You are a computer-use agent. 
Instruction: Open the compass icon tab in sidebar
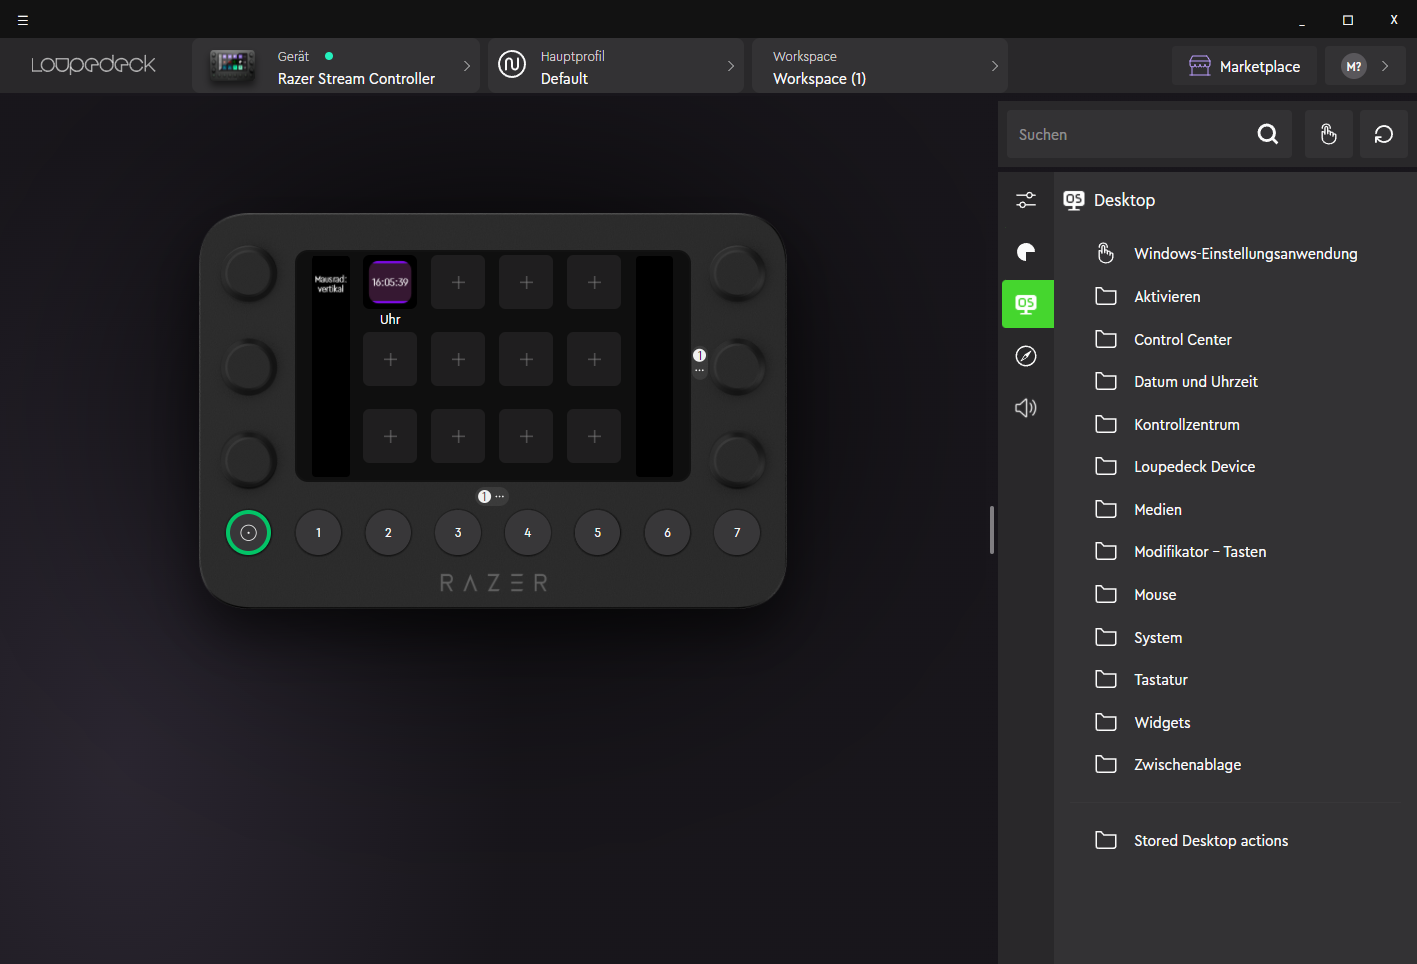tap(1026, 356)
